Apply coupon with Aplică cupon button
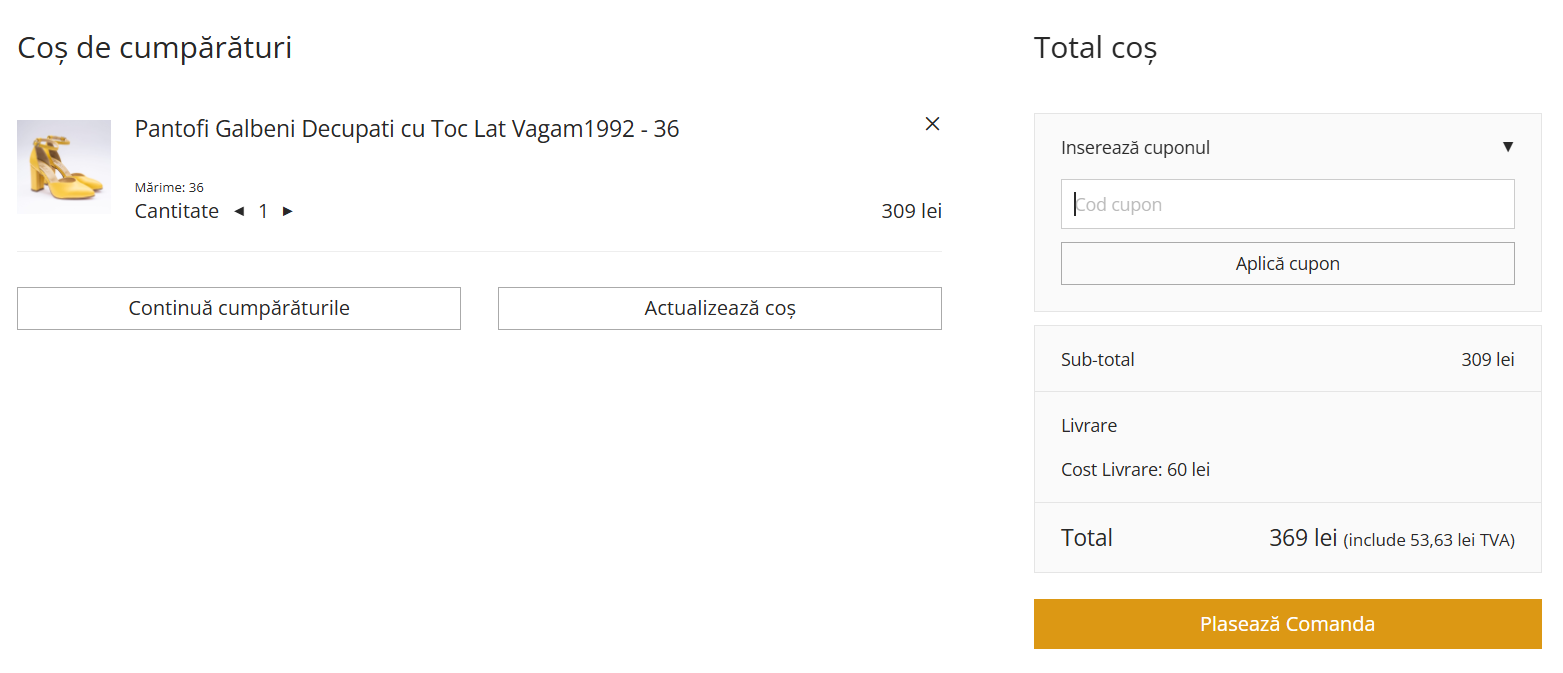 pyautogui.click(x=1287, y=264)
